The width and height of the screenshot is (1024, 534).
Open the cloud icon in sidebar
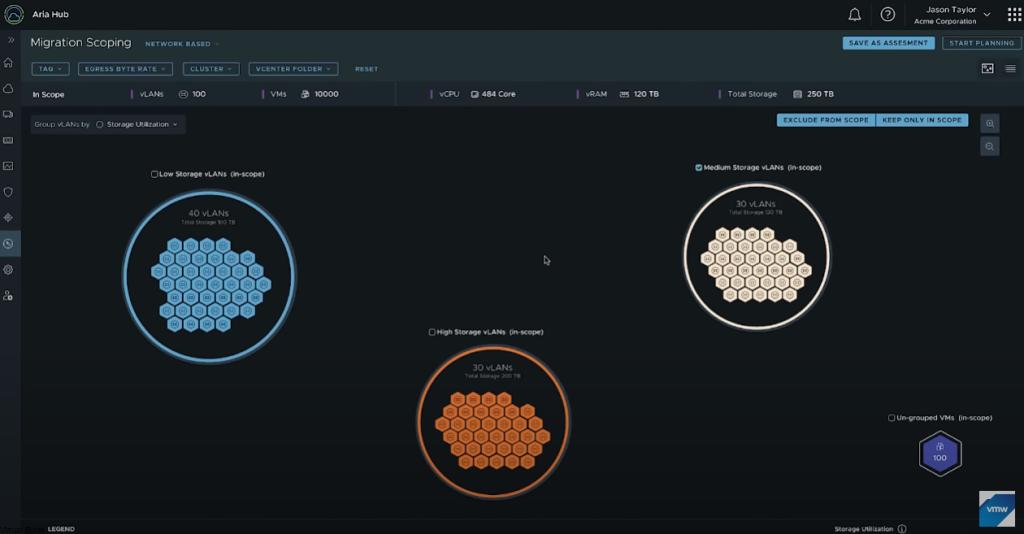click(x=8, y=88)
